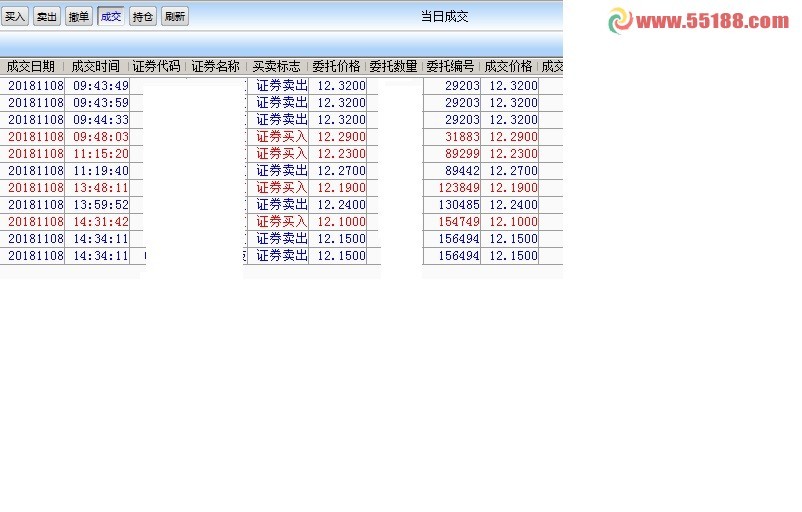802x512 pixels.
Task: Click the www.55188.com watermark logo
Action: click(700, 21)
